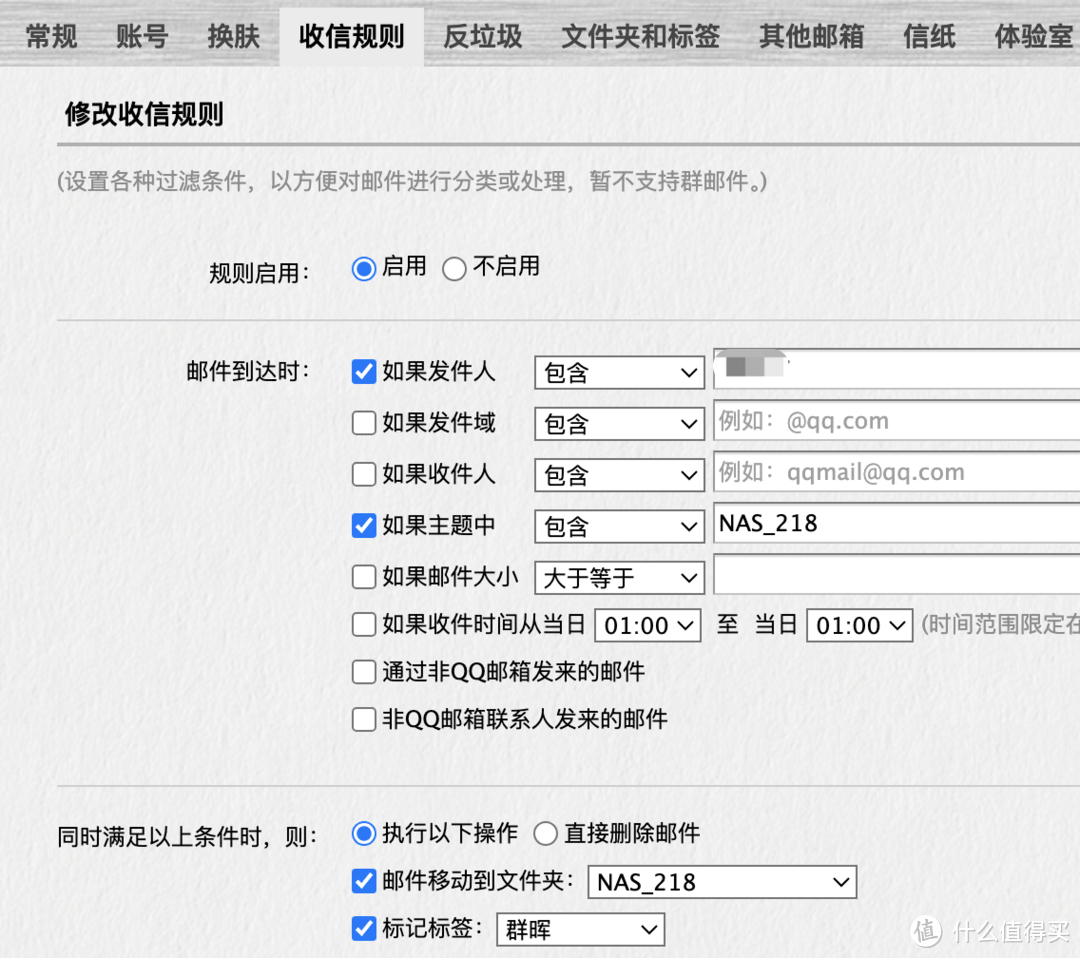
Task: Enable 通过非QQ邮箱发来的邮件 checkbox
Action: pos(364,672)
